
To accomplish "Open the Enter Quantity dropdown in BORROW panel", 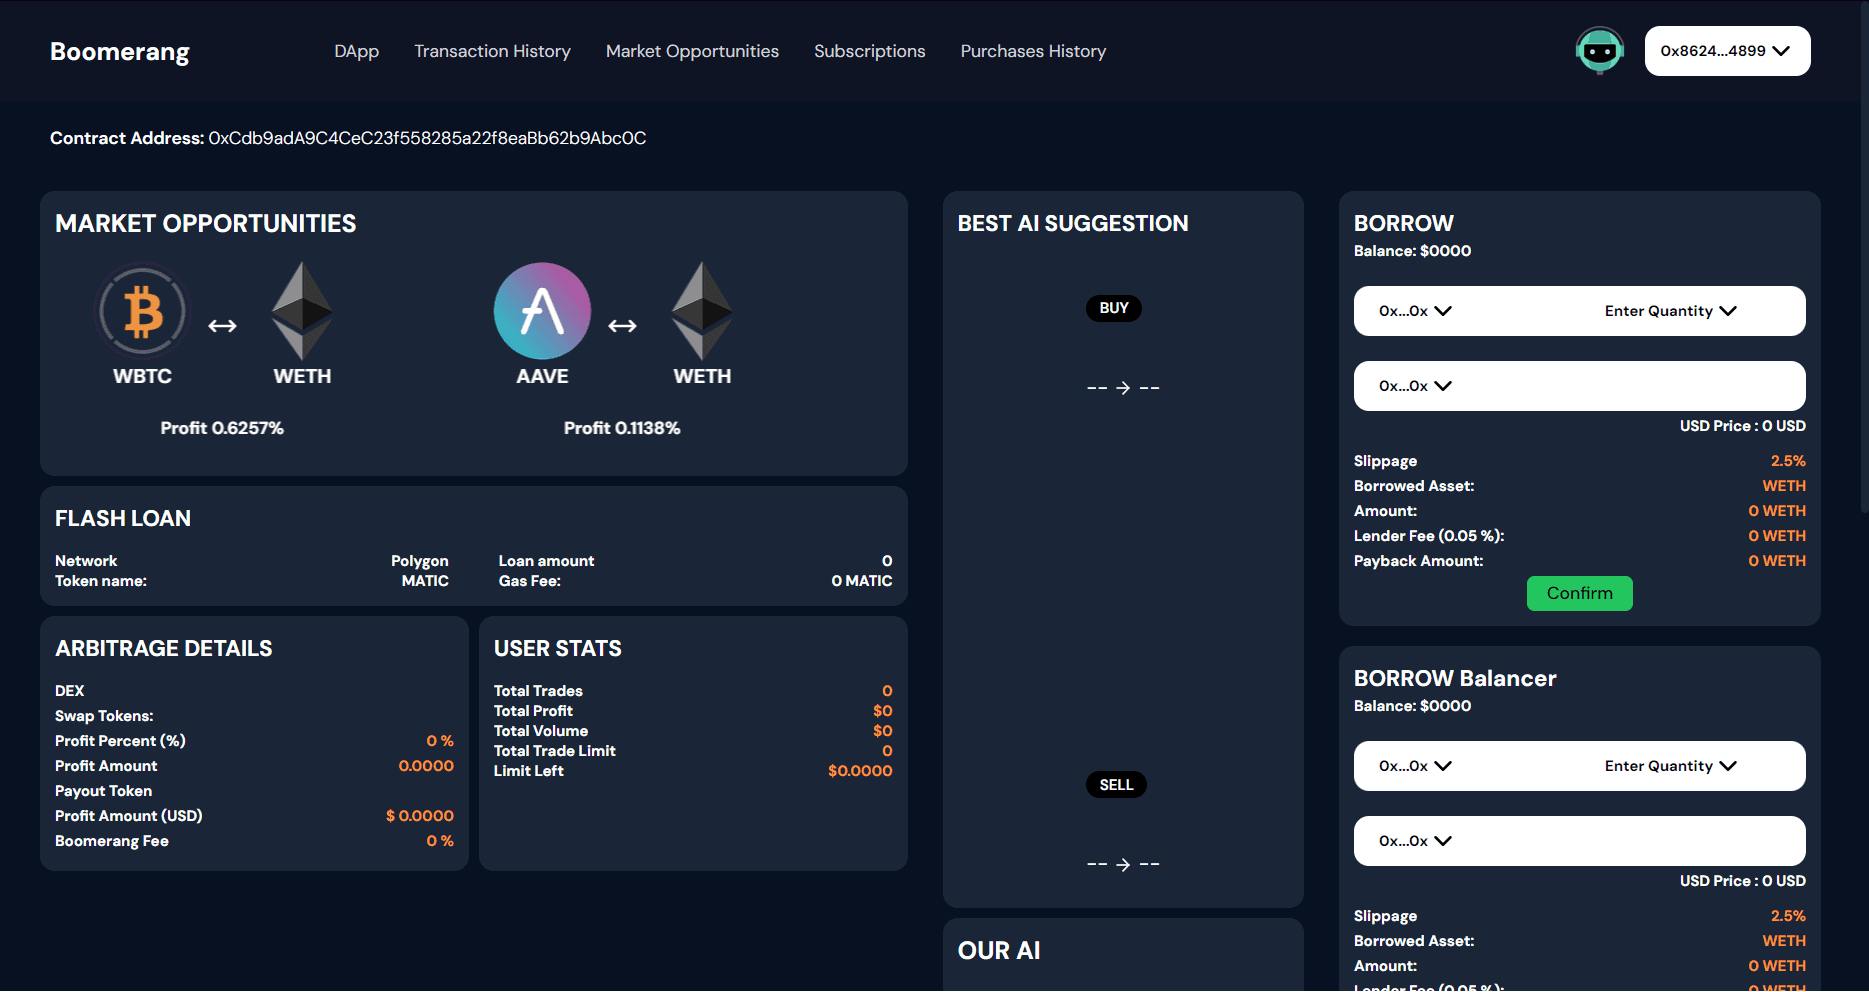I will pyautogui.click(x=1670, y=311).
